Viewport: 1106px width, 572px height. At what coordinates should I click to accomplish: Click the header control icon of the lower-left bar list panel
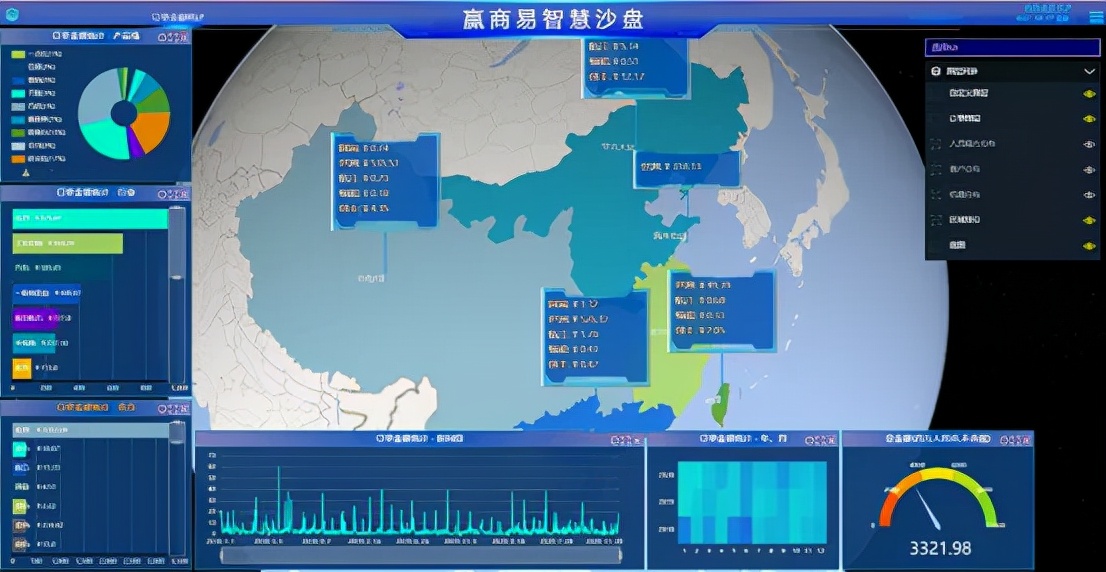point(173,408)
